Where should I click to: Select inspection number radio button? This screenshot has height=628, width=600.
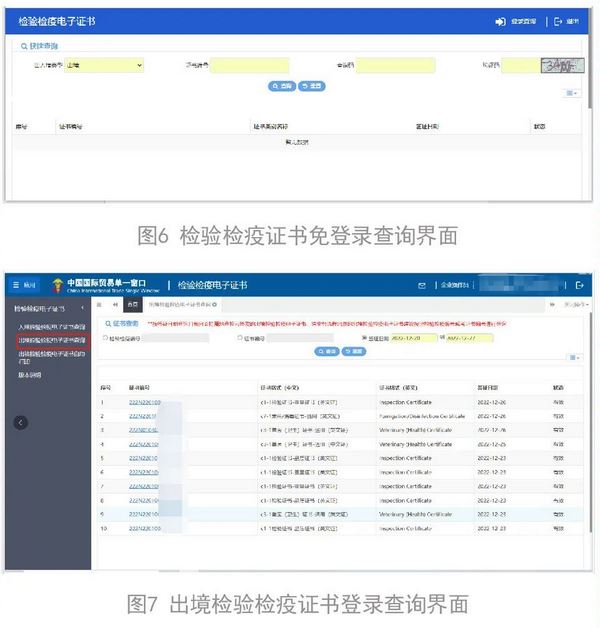(x=106, y=338)
